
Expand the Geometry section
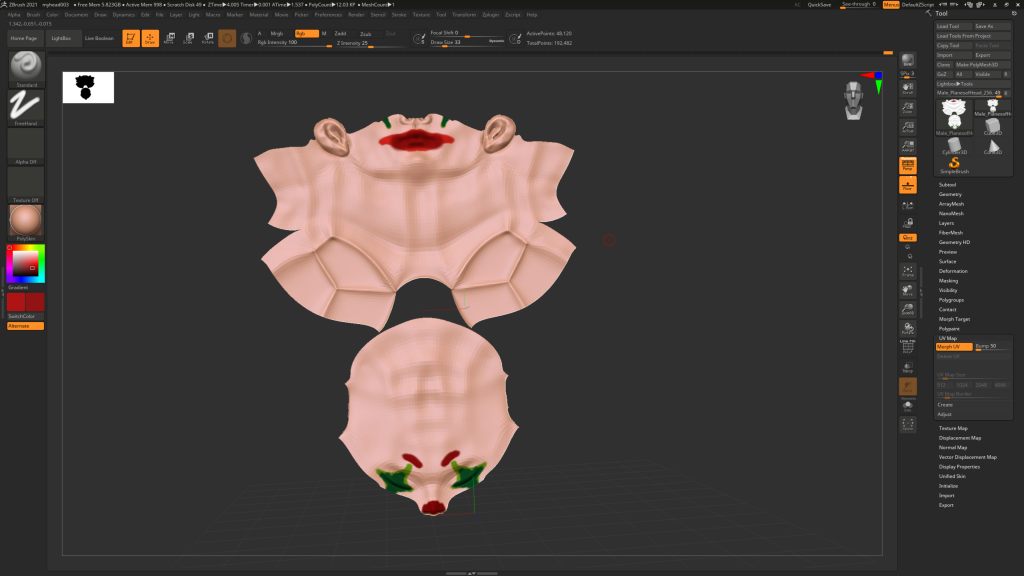coord(950,194)
